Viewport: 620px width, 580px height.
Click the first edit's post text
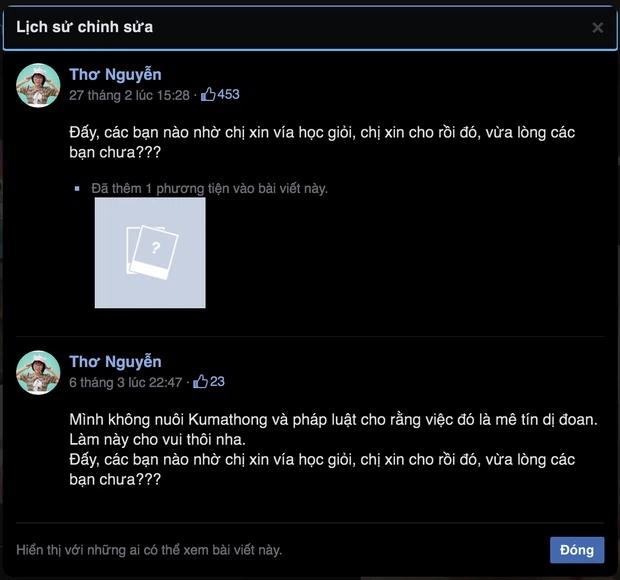(x=322, y=142)
